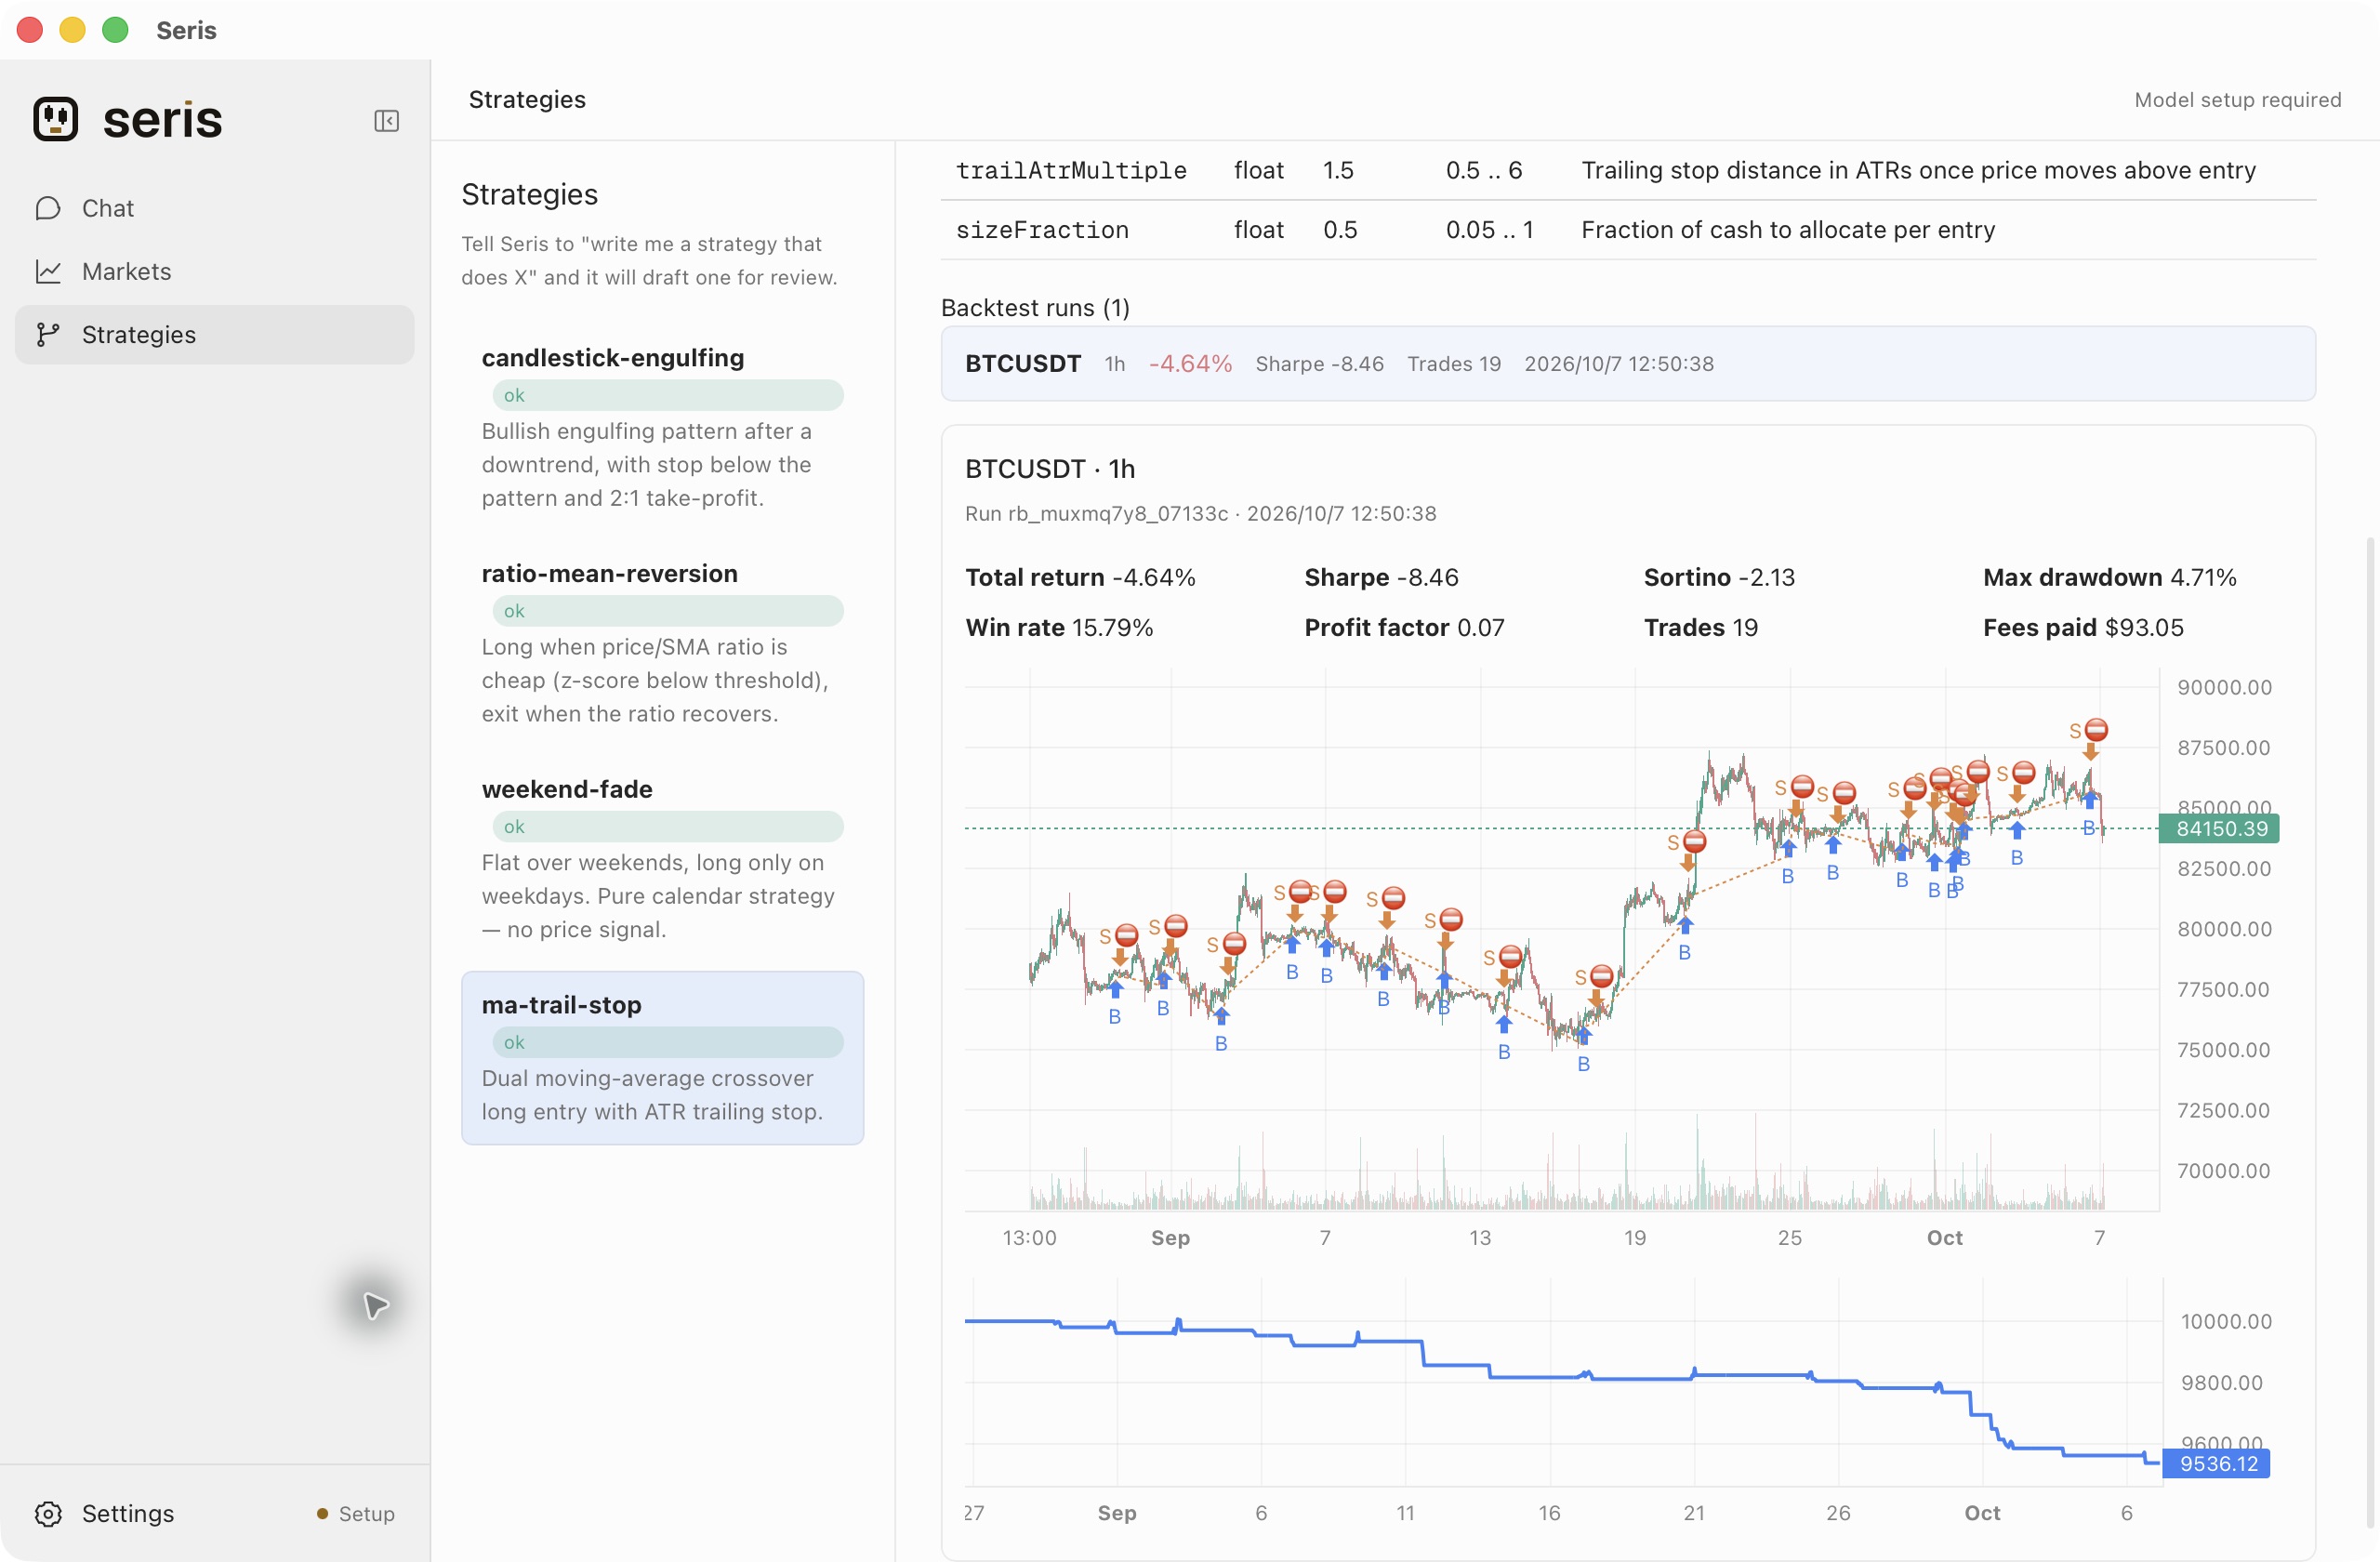Open the Strategies section in sidebar
Screen dimensions: 2380x1562
coord(214,334)
